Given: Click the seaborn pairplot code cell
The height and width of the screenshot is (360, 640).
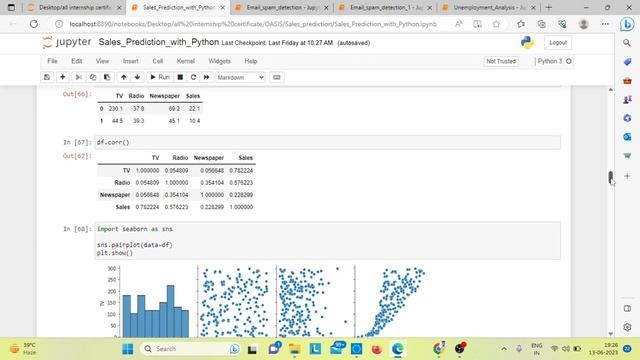Looking at the screenshot, I should pos(328,241).
